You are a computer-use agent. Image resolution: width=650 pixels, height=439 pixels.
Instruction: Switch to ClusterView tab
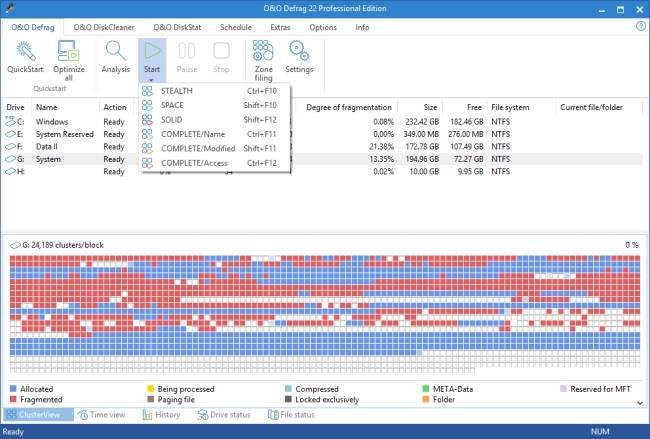(39, 415)
